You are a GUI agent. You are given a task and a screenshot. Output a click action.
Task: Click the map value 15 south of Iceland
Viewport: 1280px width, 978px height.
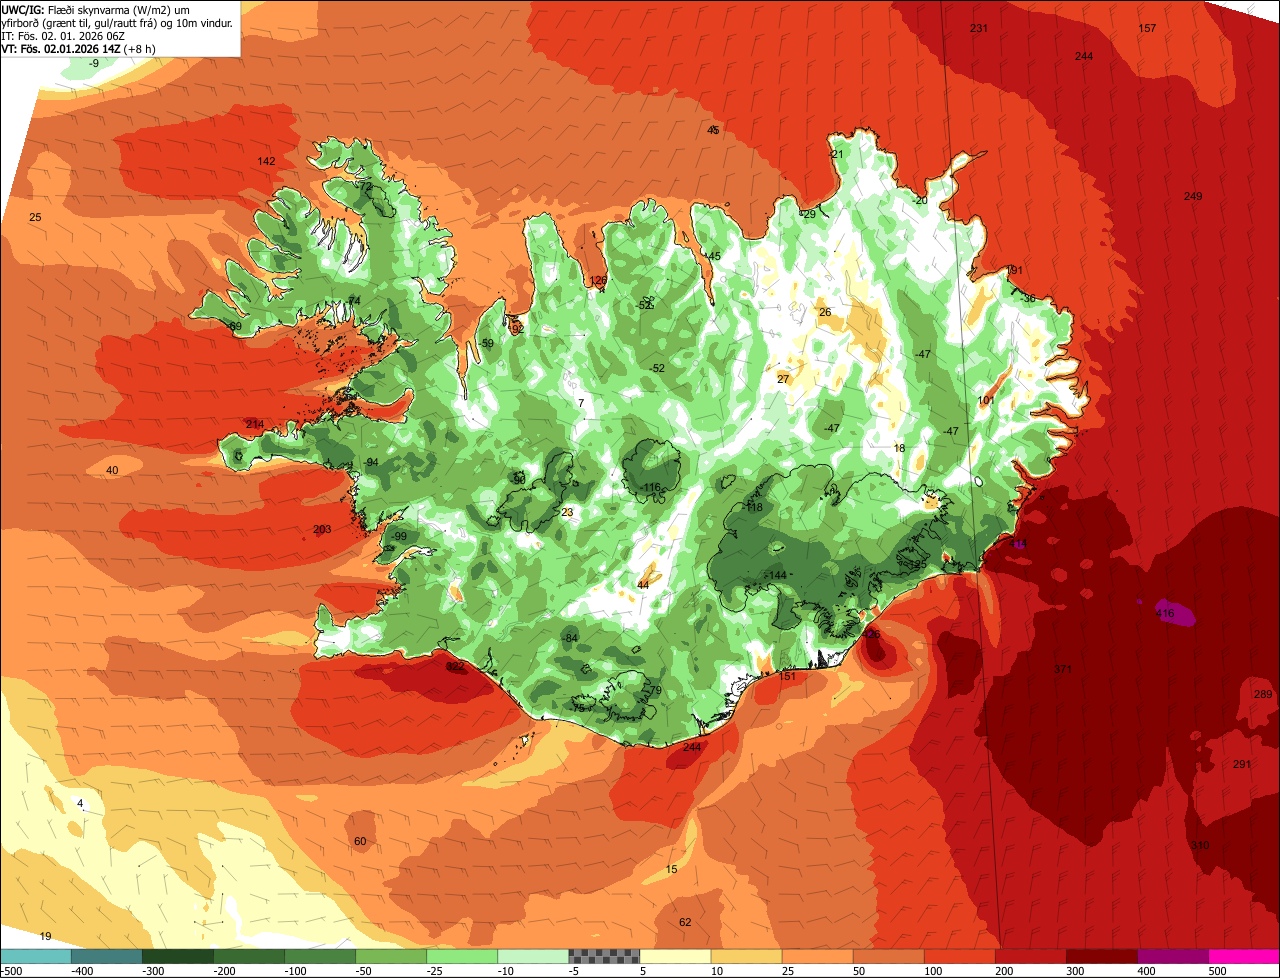point(671,869)
